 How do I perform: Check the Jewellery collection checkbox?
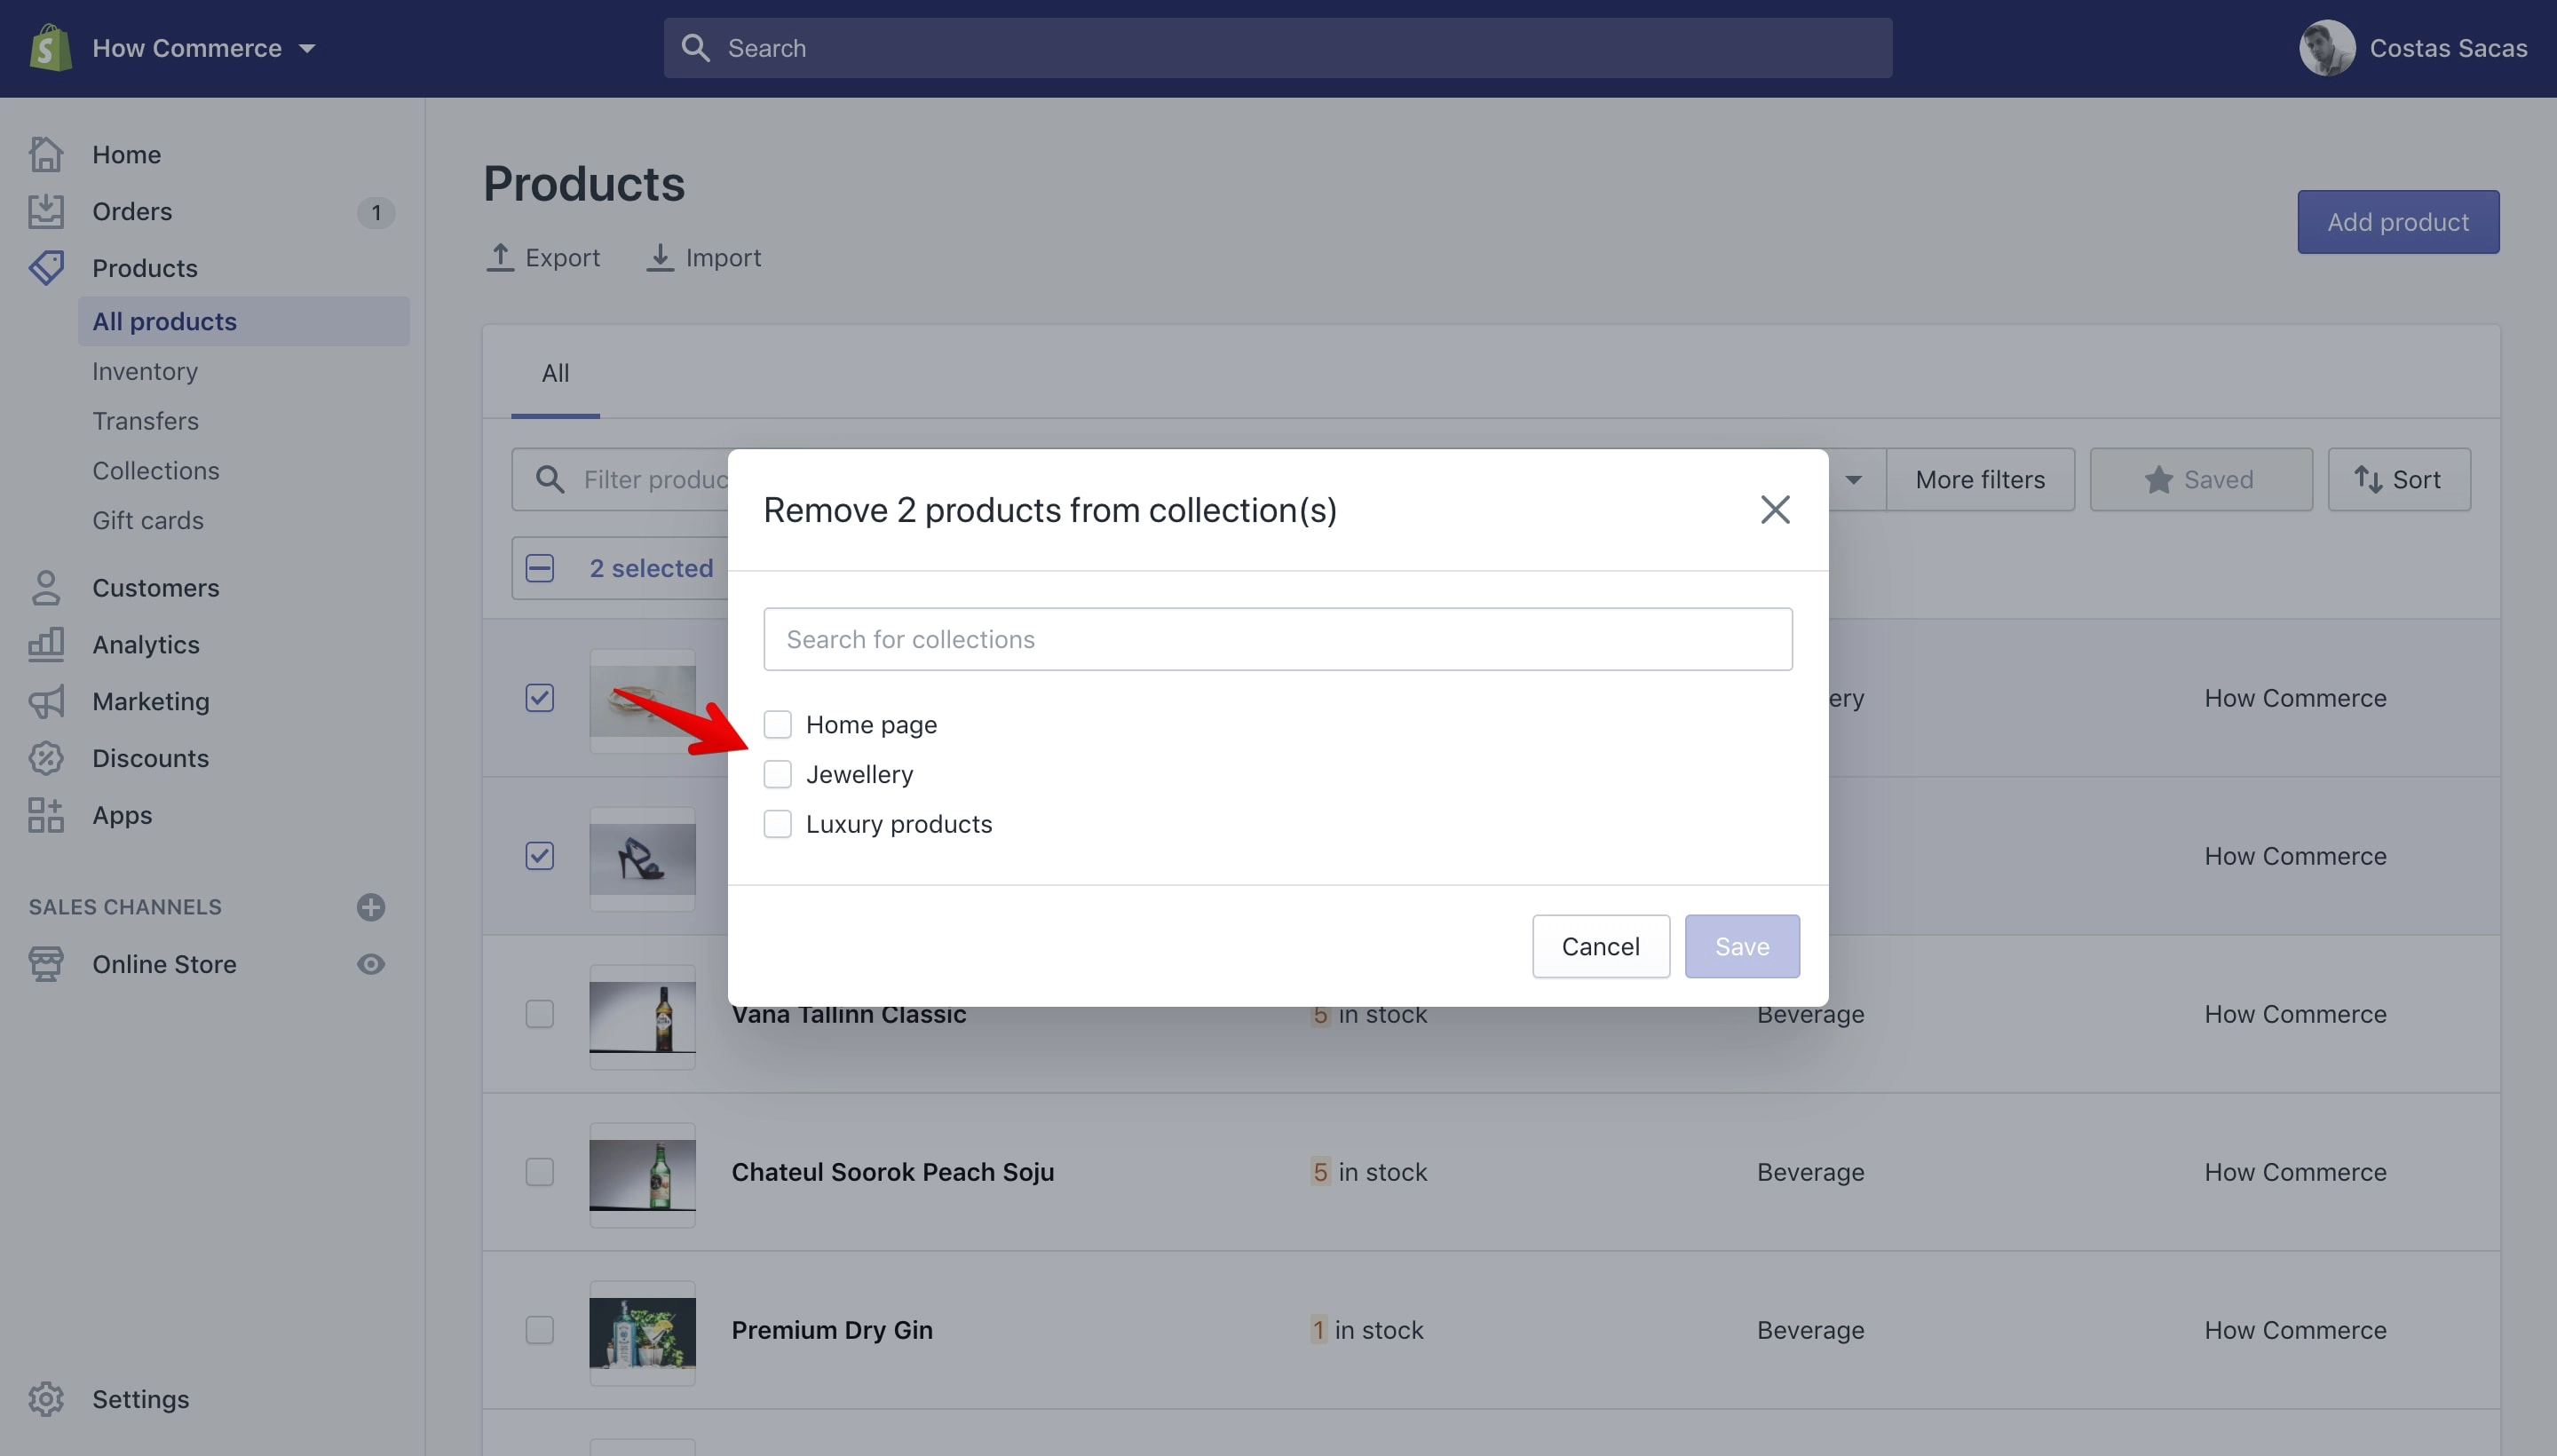pyautogui.click(x=777, y=774)
